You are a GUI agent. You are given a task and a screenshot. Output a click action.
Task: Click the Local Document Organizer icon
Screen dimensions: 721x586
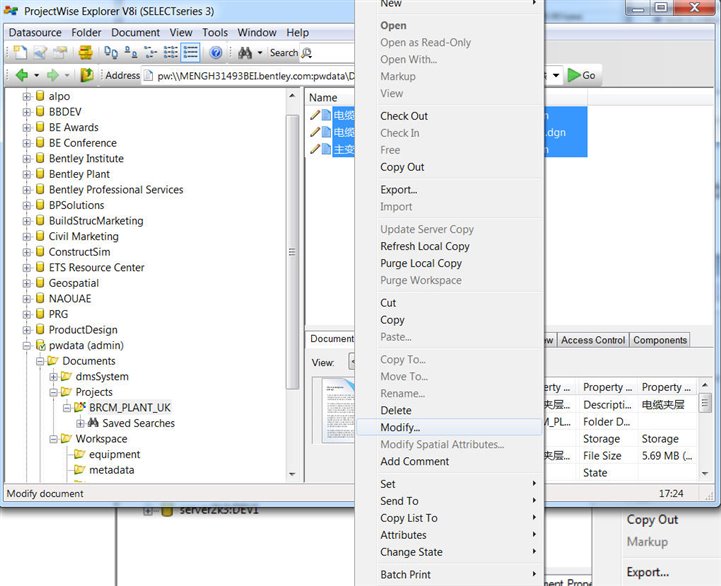pyautogui.click(x=85, y=52)
